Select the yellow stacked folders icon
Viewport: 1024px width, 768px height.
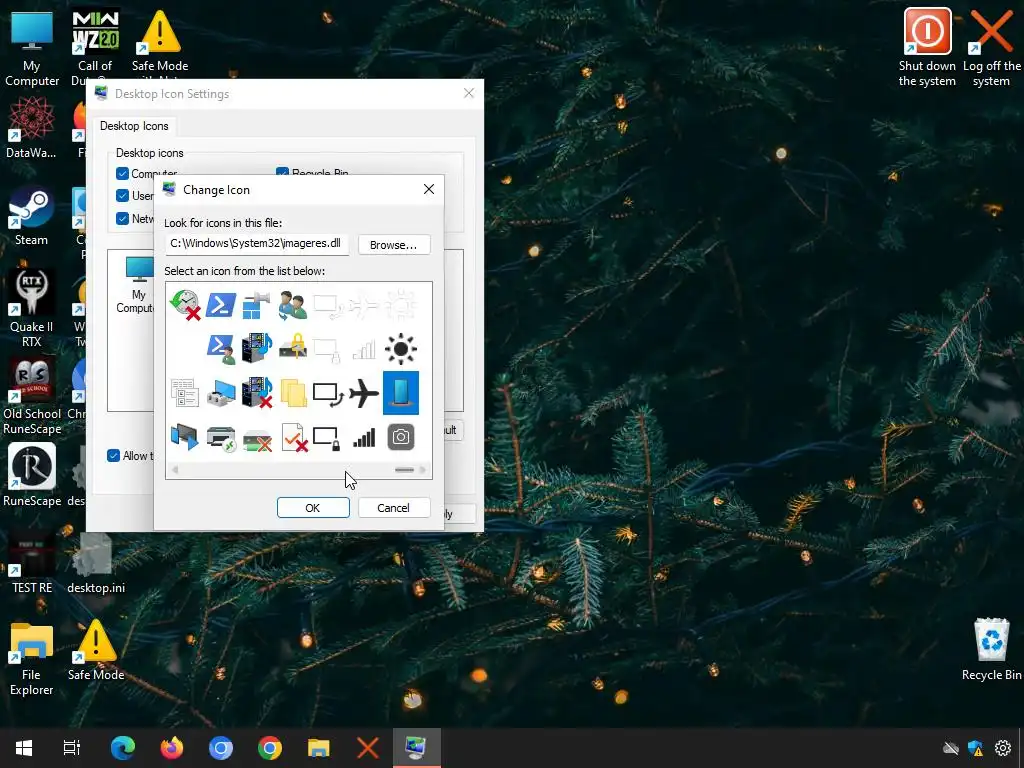tap(293, 393)
